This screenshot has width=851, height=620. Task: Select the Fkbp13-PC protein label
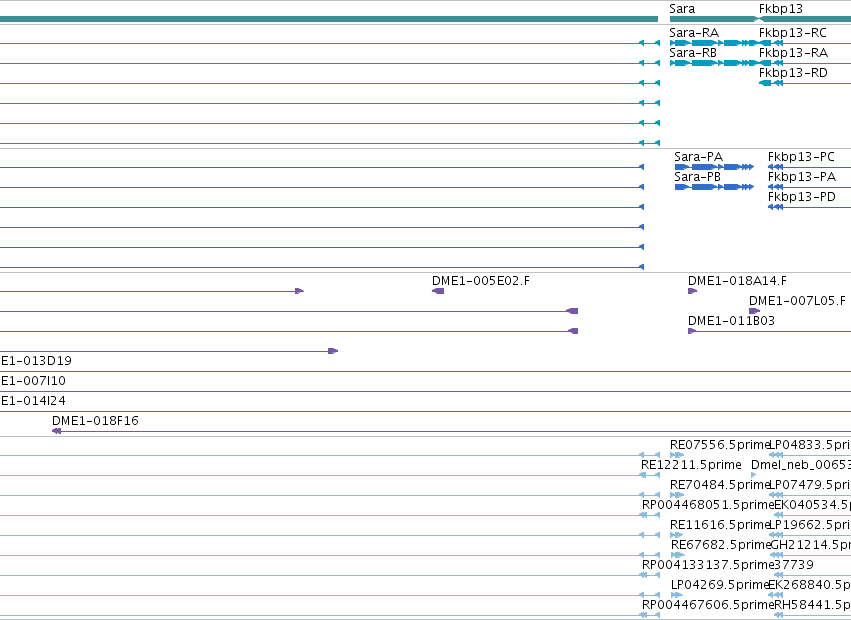(x=801, y=157)
